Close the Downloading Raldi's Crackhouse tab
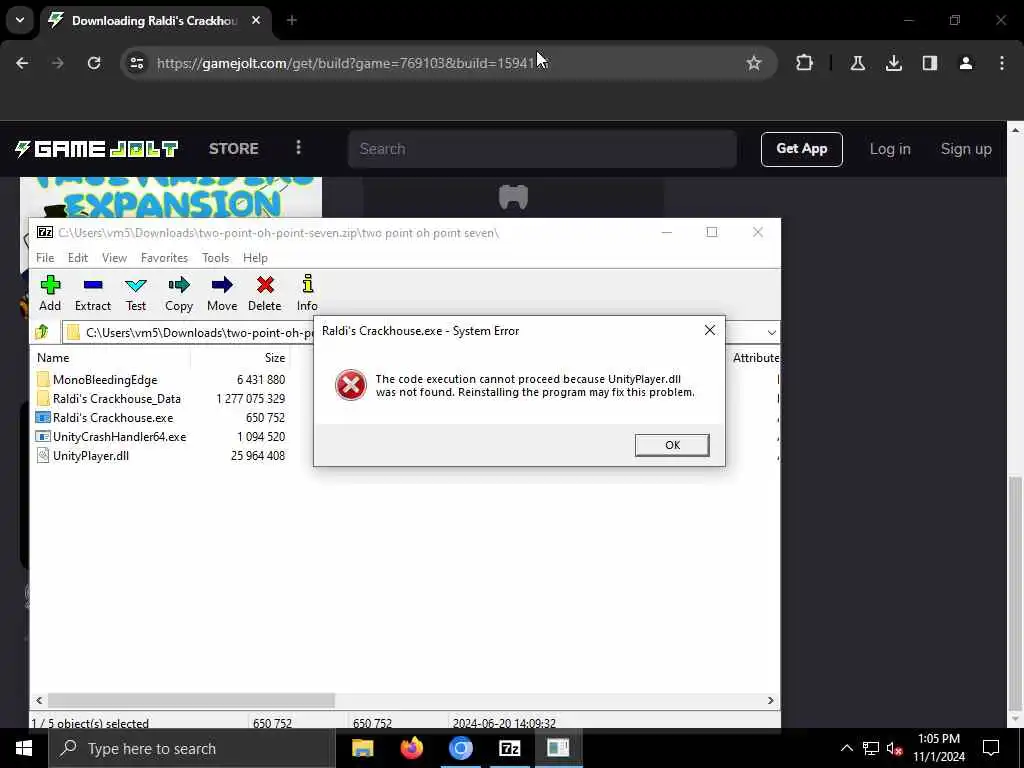This screenshot has width=1024, height=768. click(256, 20)
